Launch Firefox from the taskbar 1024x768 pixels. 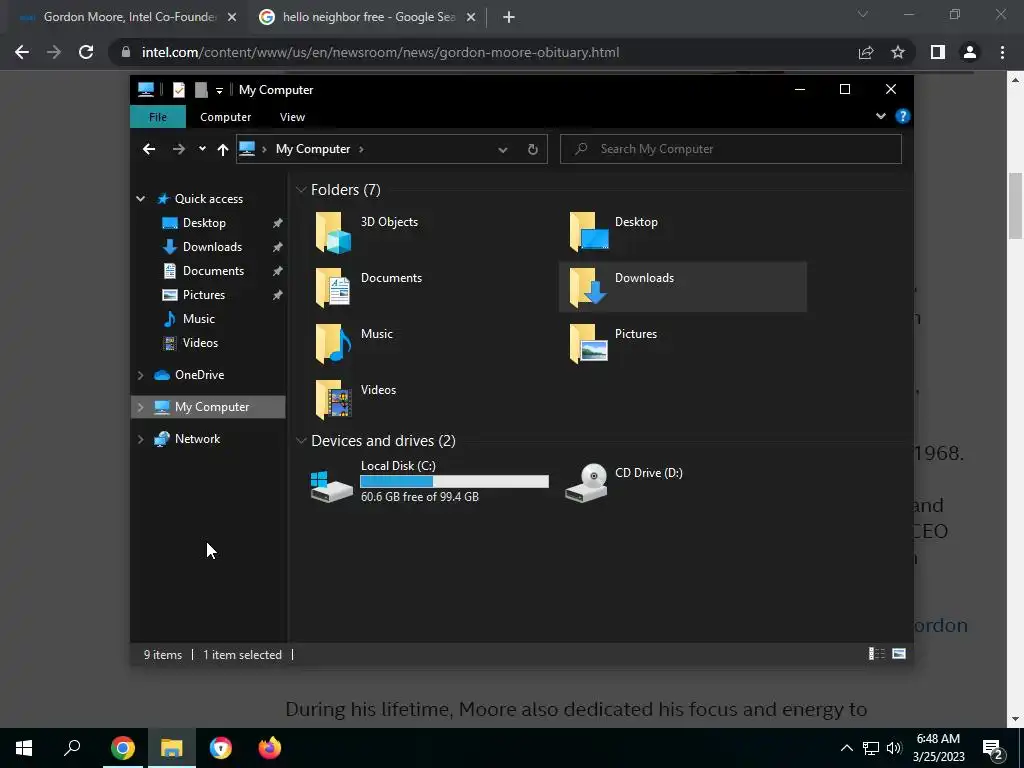[269, 748]
